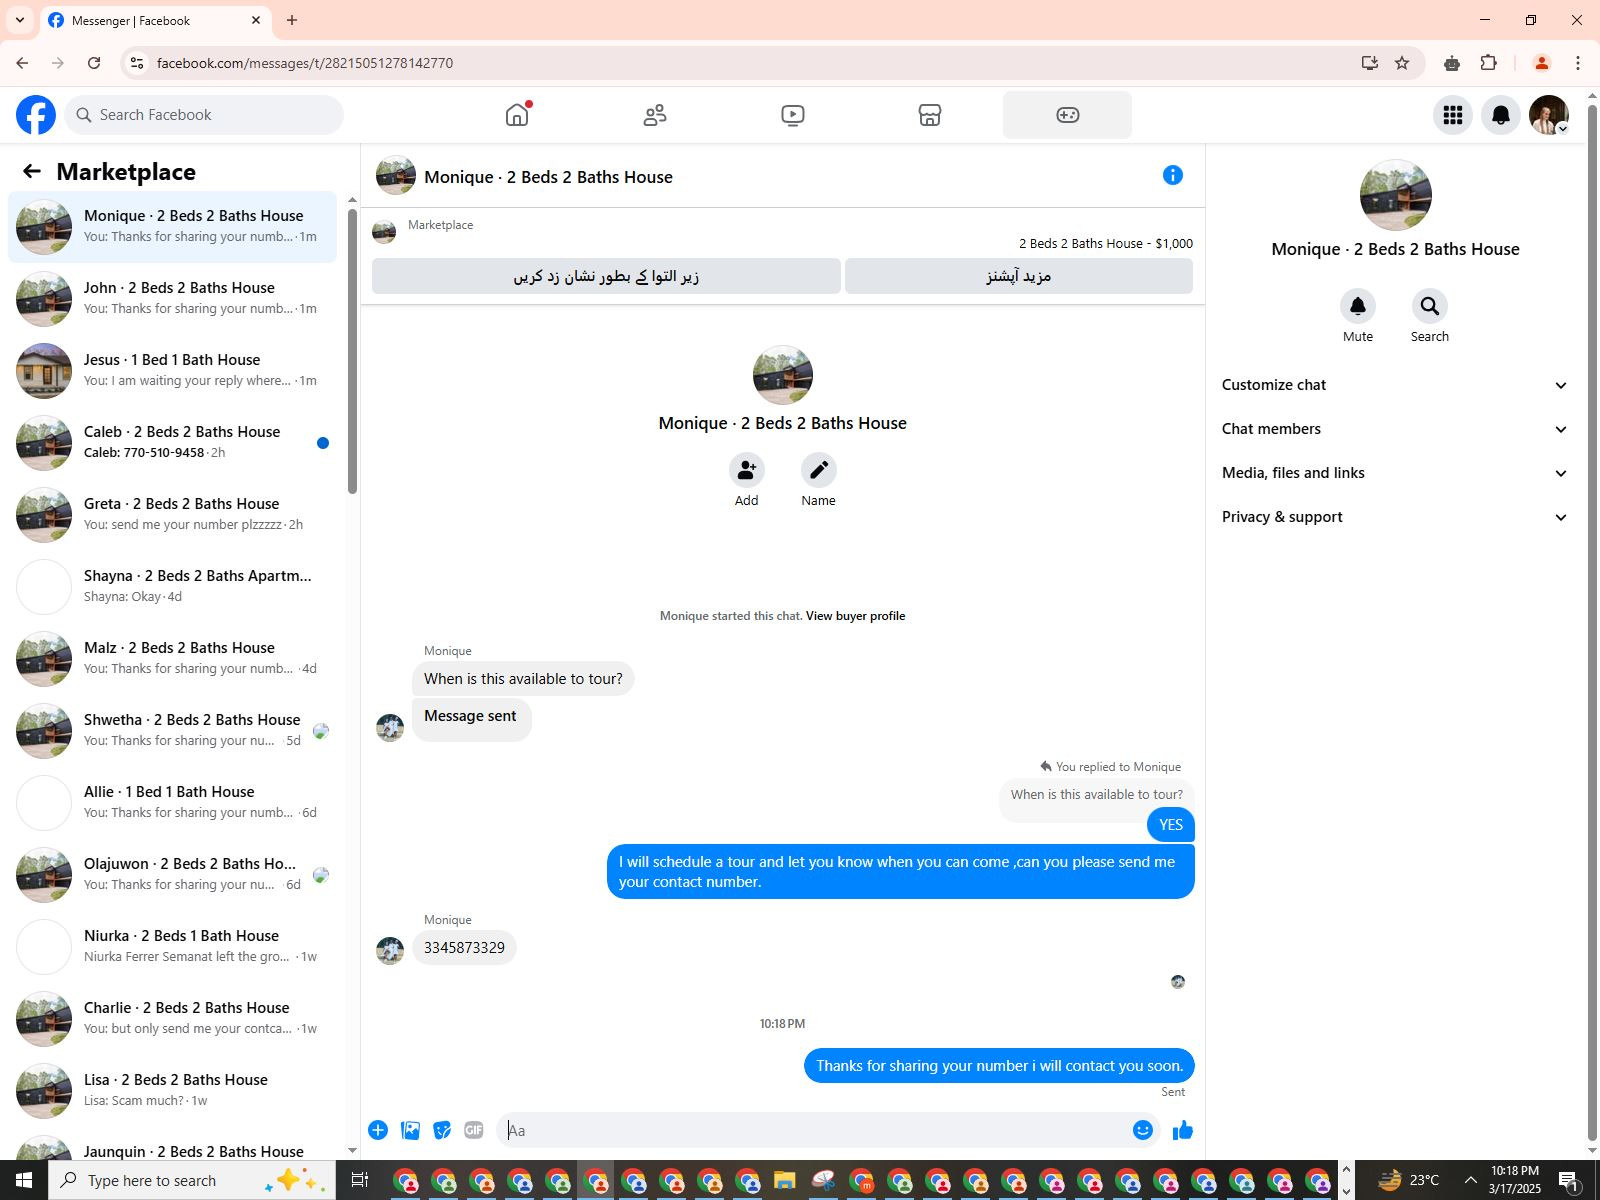Open File Explorer from the taskbar
This screenshot has width=1600, height=1200.
(785, 1181)
